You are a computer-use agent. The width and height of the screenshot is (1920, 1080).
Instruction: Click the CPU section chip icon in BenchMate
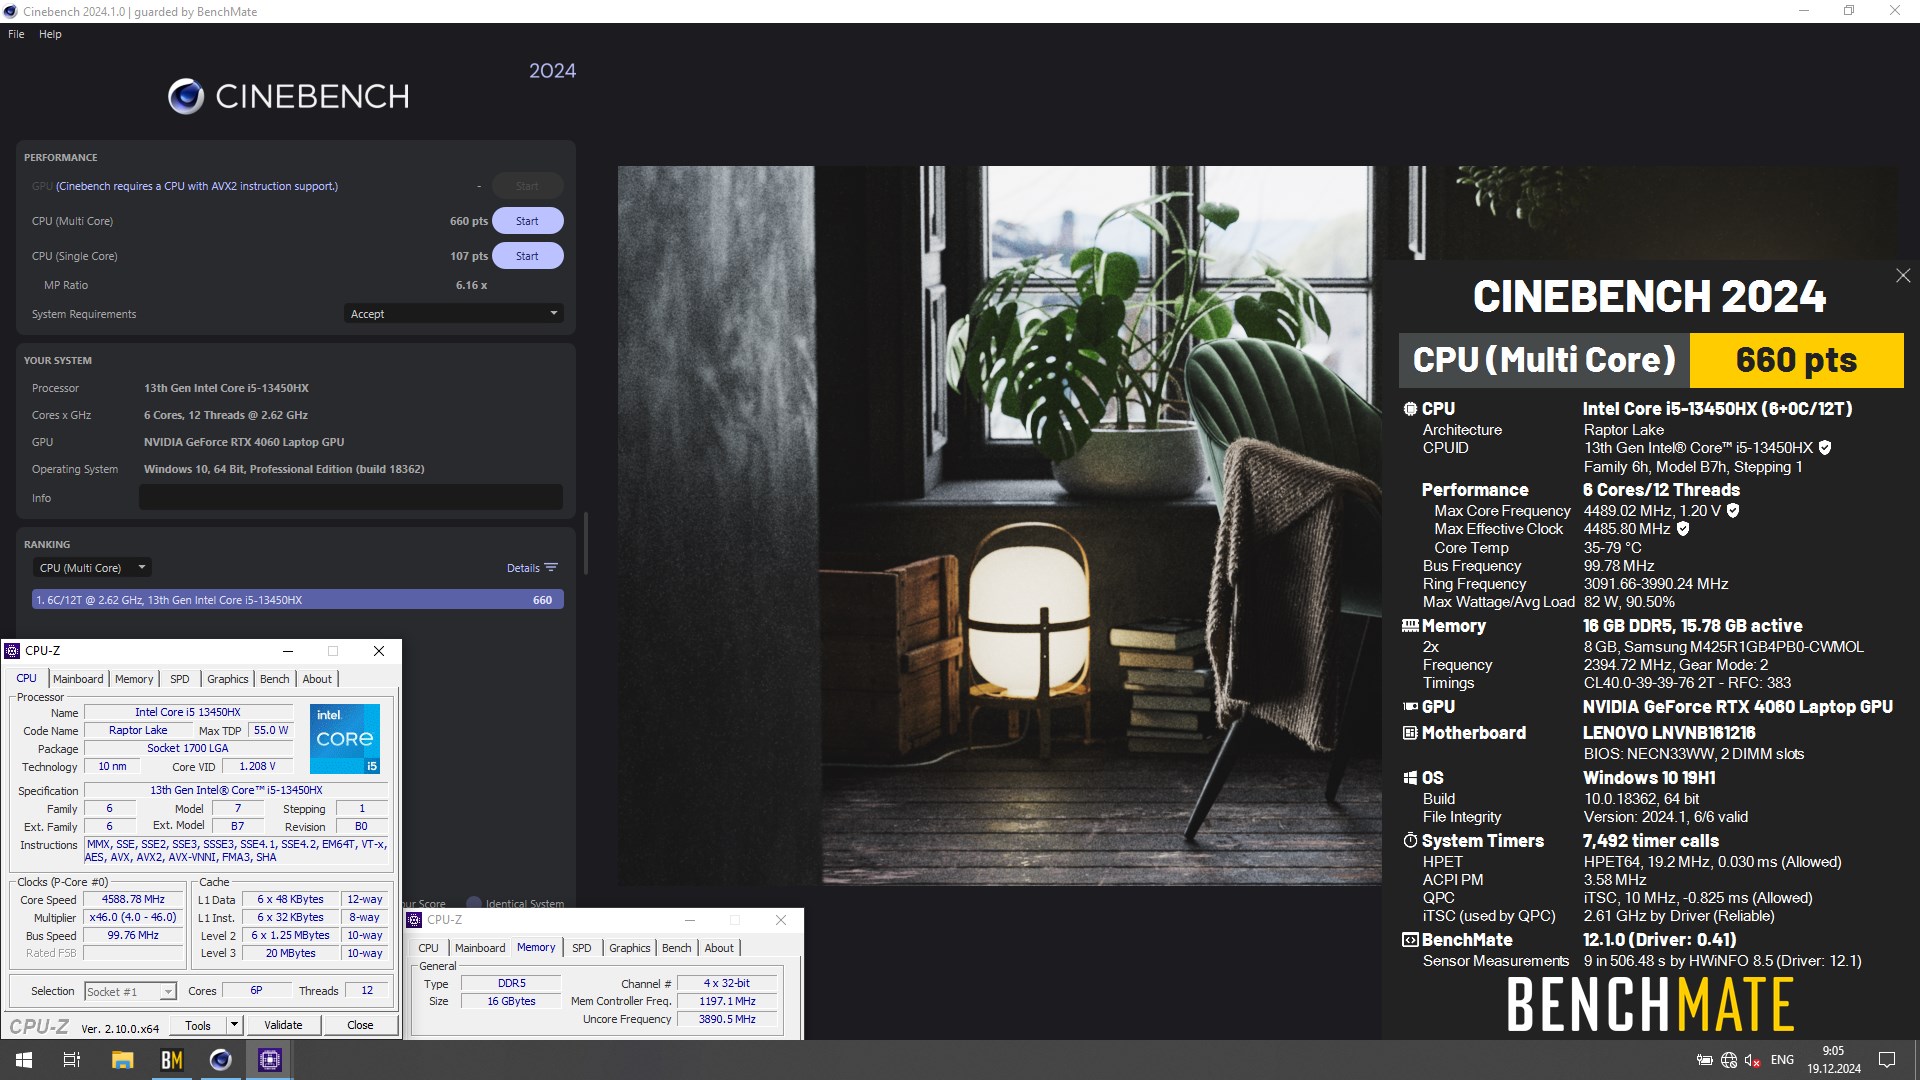(1410, 409)
